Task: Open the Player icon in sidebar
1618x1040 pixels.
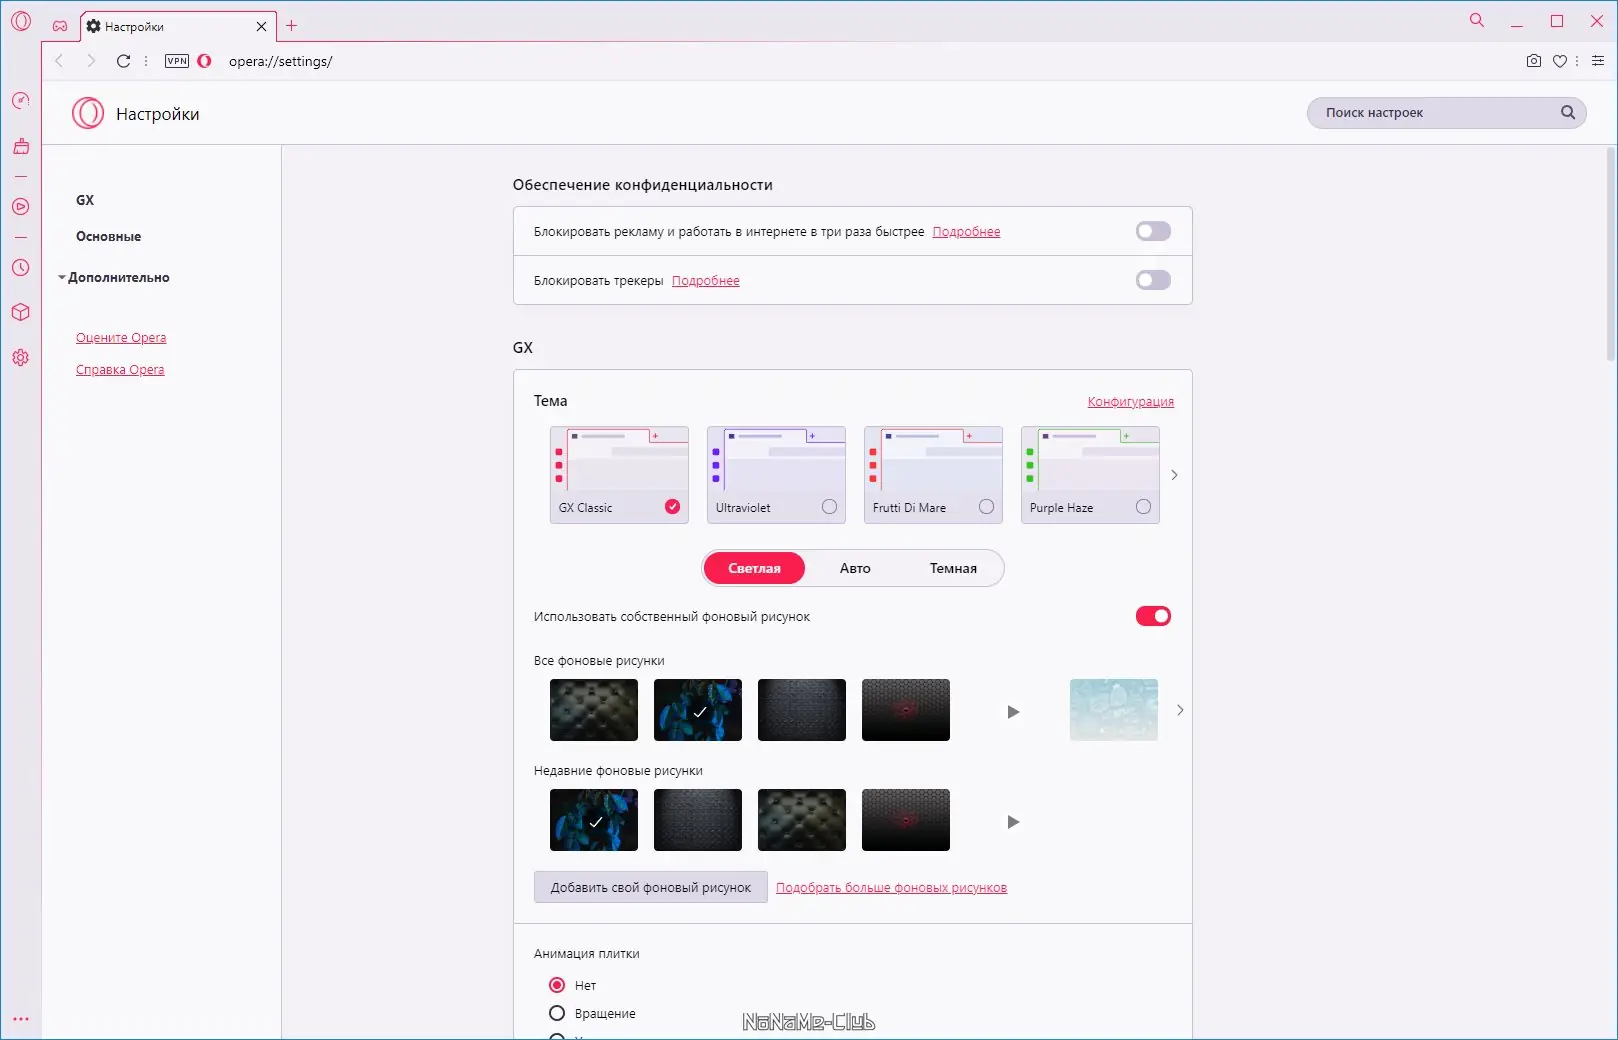Action: [21, 207]
